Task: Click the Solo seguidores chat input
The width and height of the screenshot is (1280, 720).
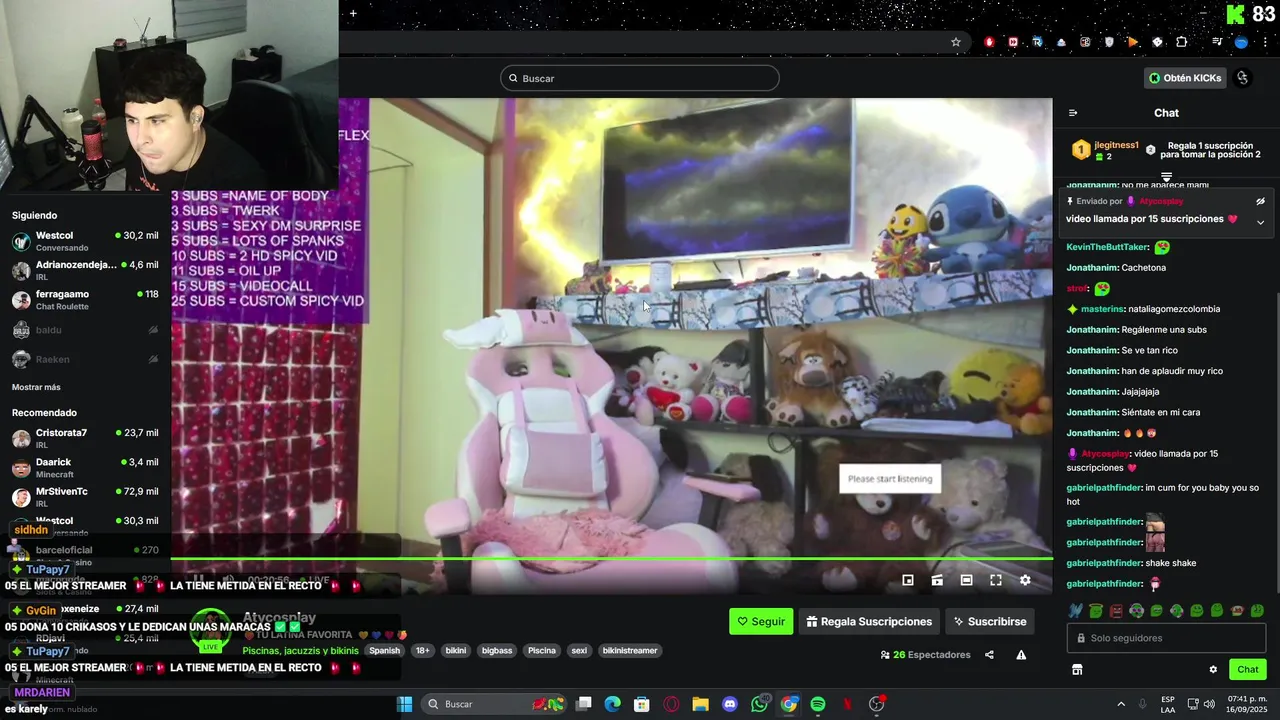Action: click(x=1166, y=638)
